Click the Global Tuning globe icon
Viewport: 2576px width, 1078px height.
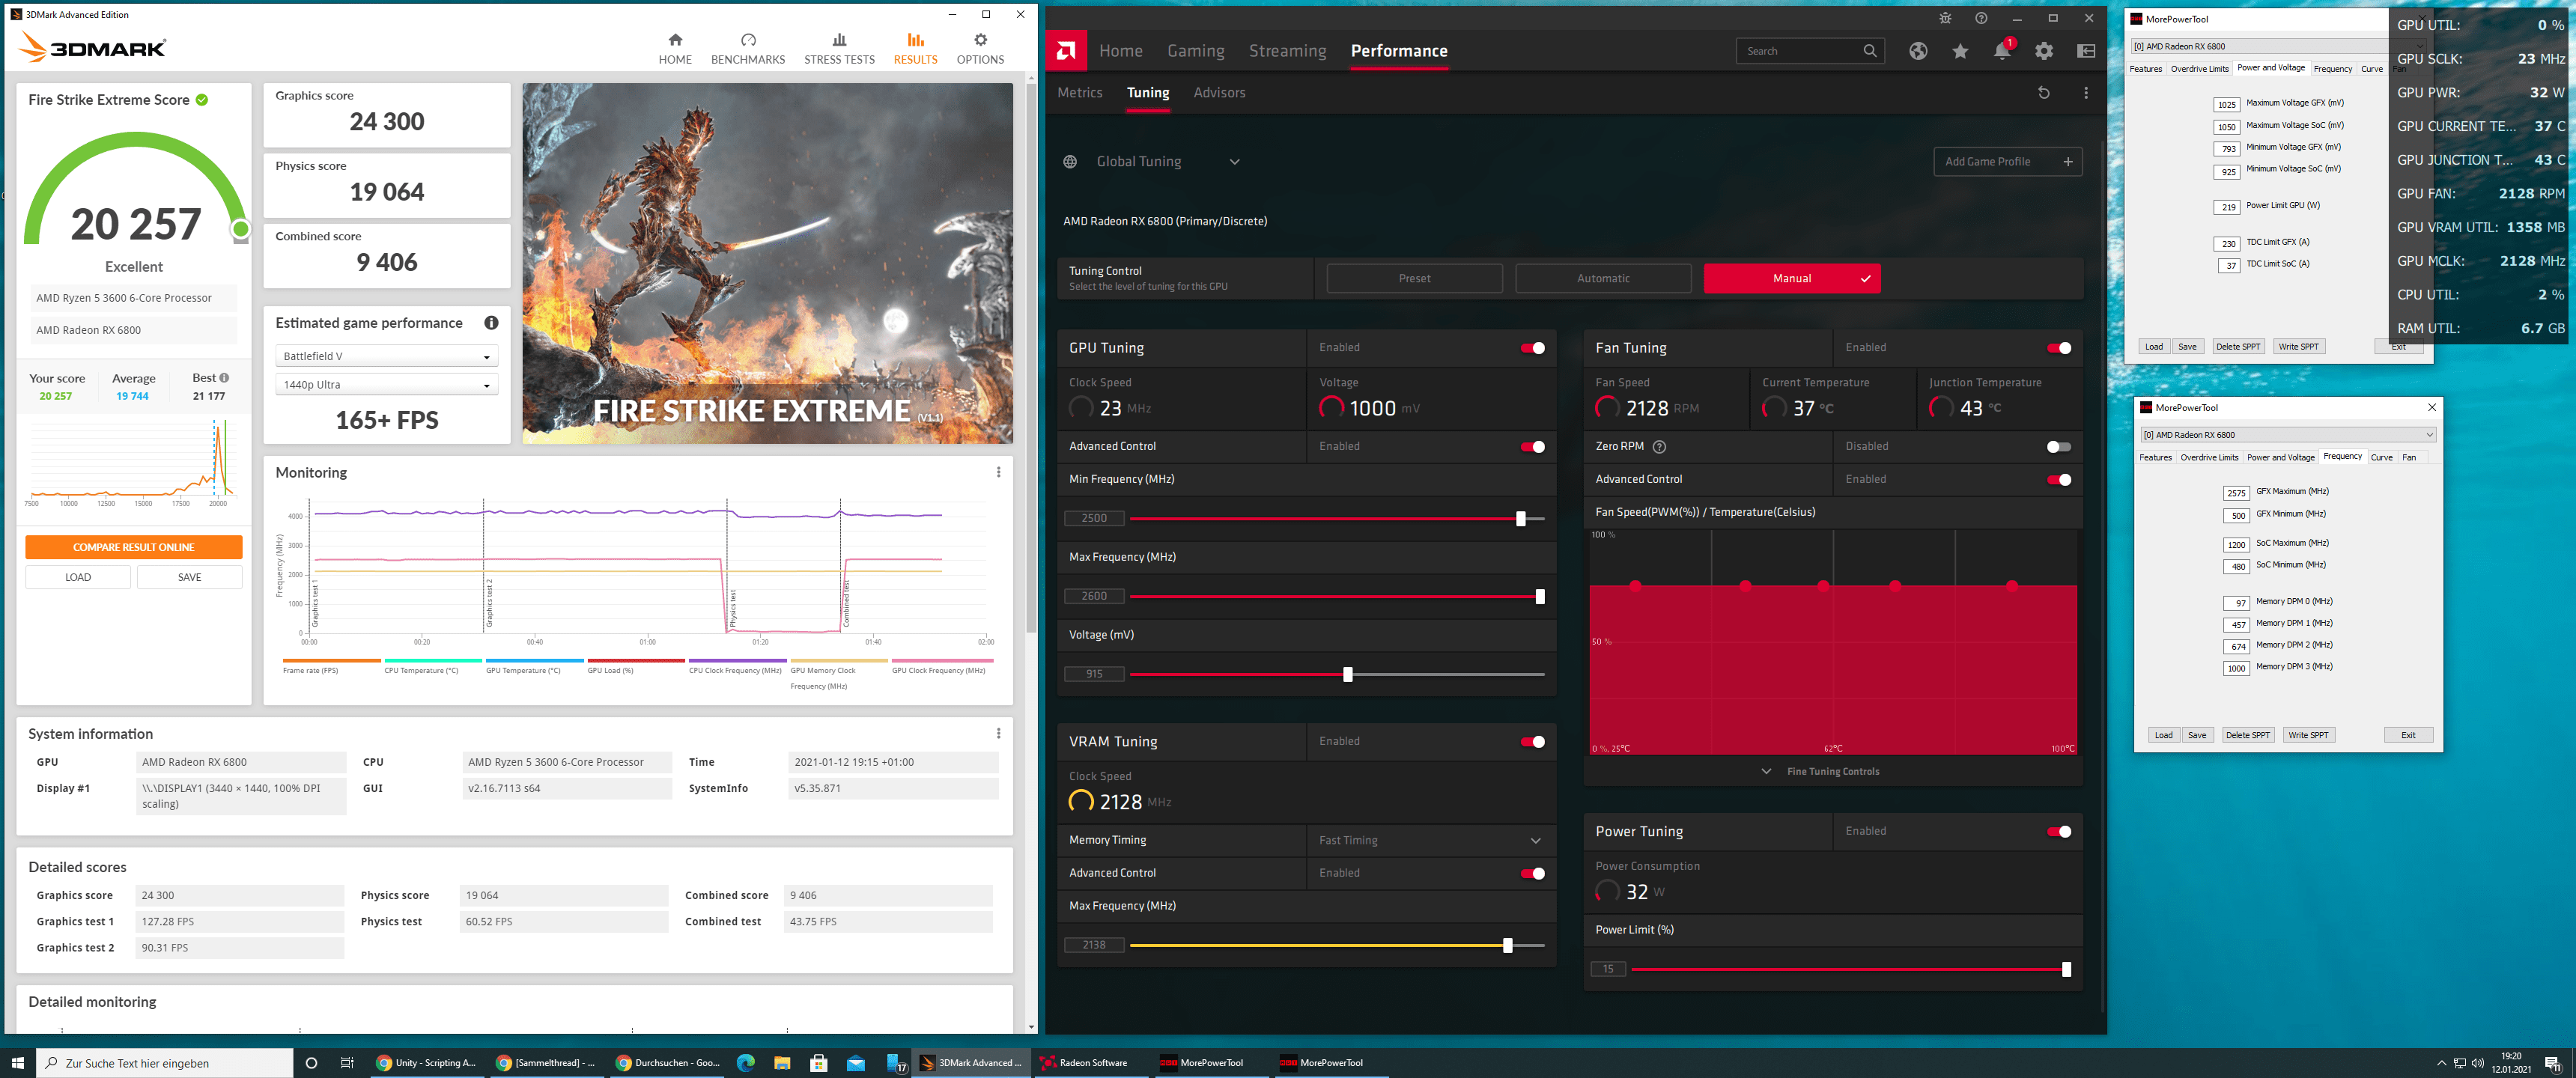[x=1070, y=162]
